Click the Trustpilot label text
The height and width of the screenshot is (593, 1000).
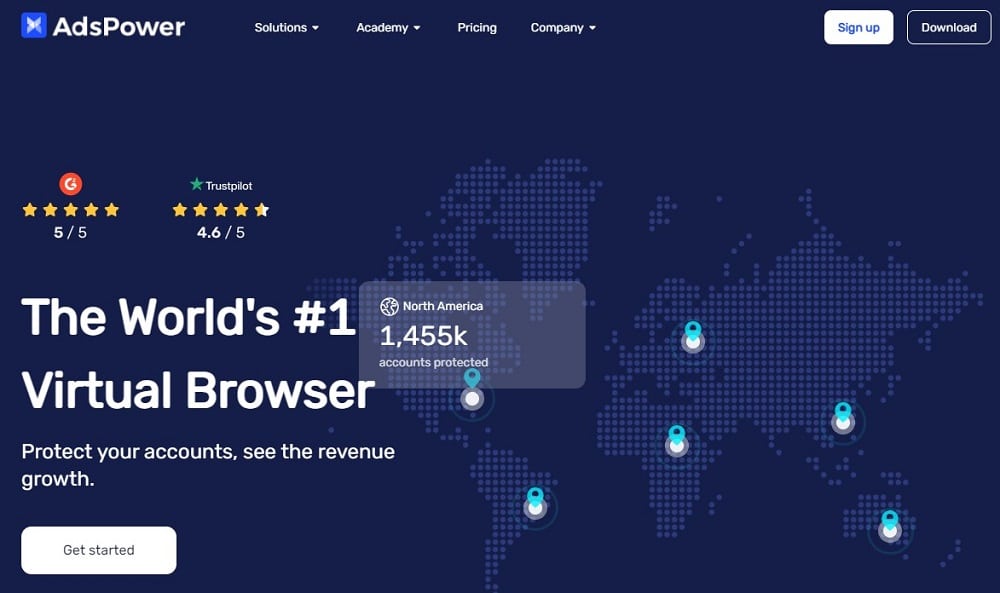[229, 186]
